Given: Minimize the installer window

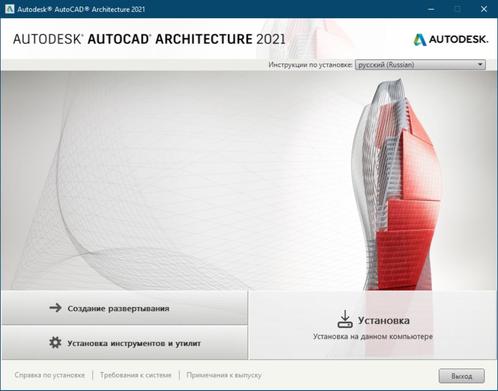Looking at the screenshot, I should click(x=431, y=9).
